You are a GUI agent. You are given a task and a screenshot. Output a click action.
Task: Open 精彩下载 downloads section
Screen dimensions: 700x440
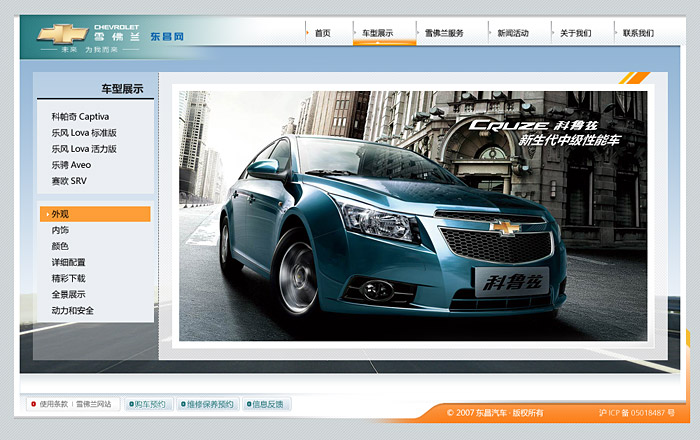[68, 278]
